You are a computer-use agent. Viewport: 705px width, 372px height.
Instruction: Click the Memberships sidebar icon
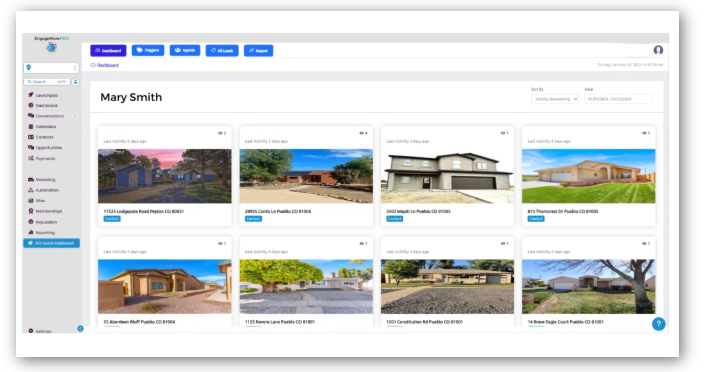31,211
